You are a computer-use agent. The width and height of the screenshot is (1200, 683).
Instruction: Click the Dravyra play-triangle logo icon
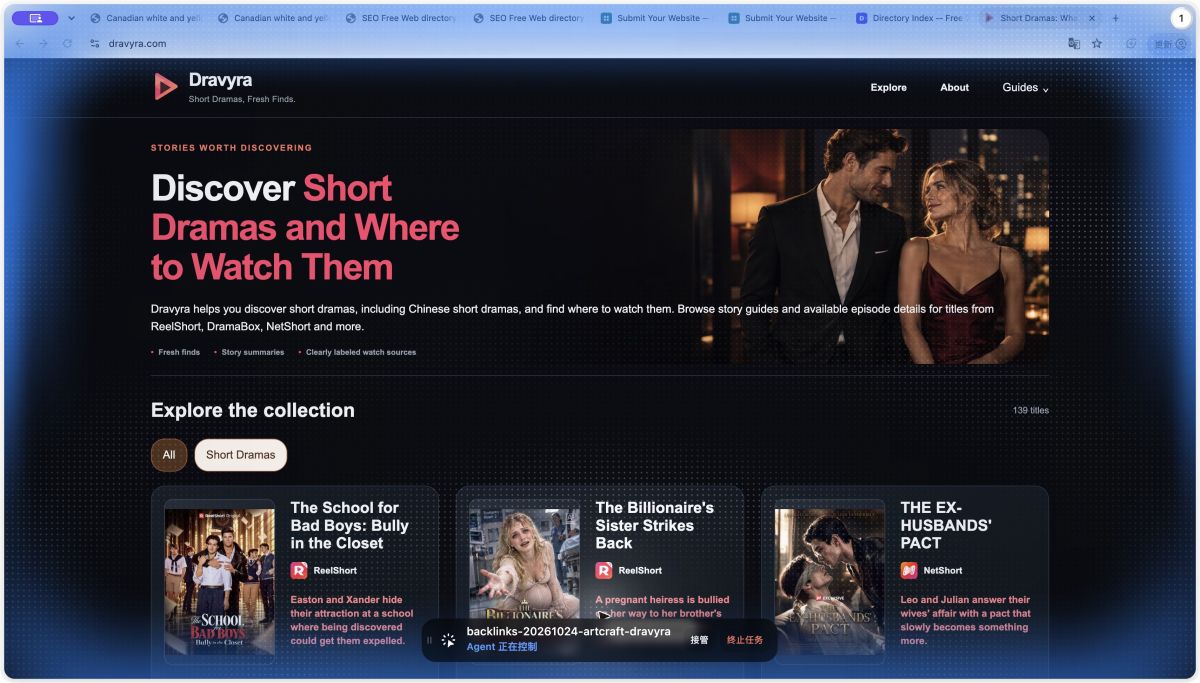click(165, 87)
